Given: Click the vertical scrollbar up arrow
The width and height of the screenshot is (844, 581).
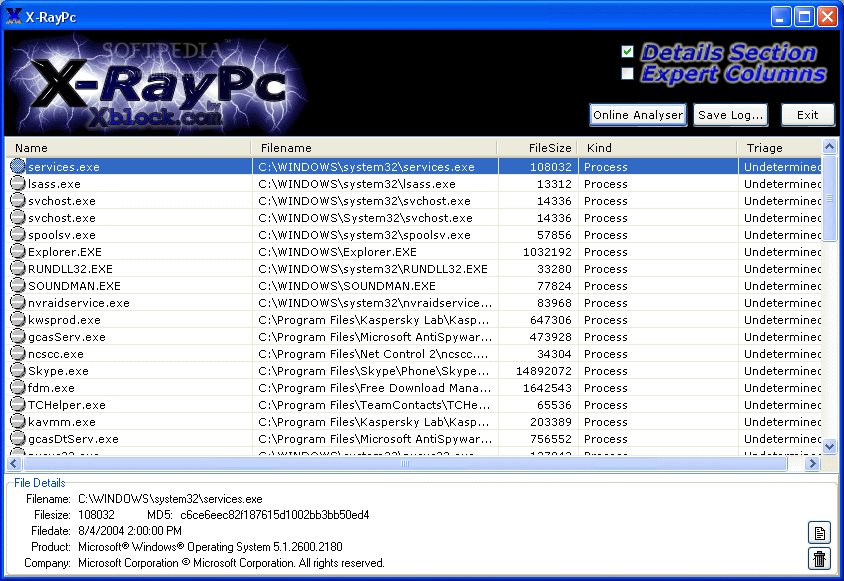Looking at the screenshot, I should 829,146.
